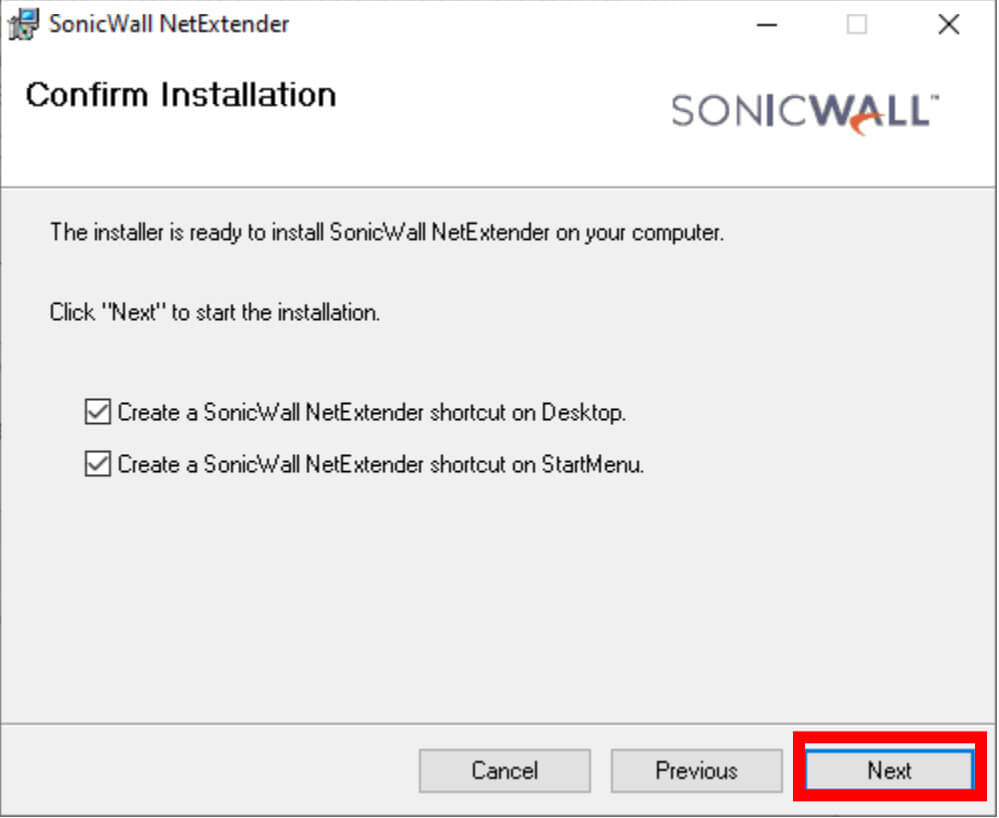Click the 'Click Next to start' instruction text
This screenshot has height=818, width=999.
click(x=215, y=313)
